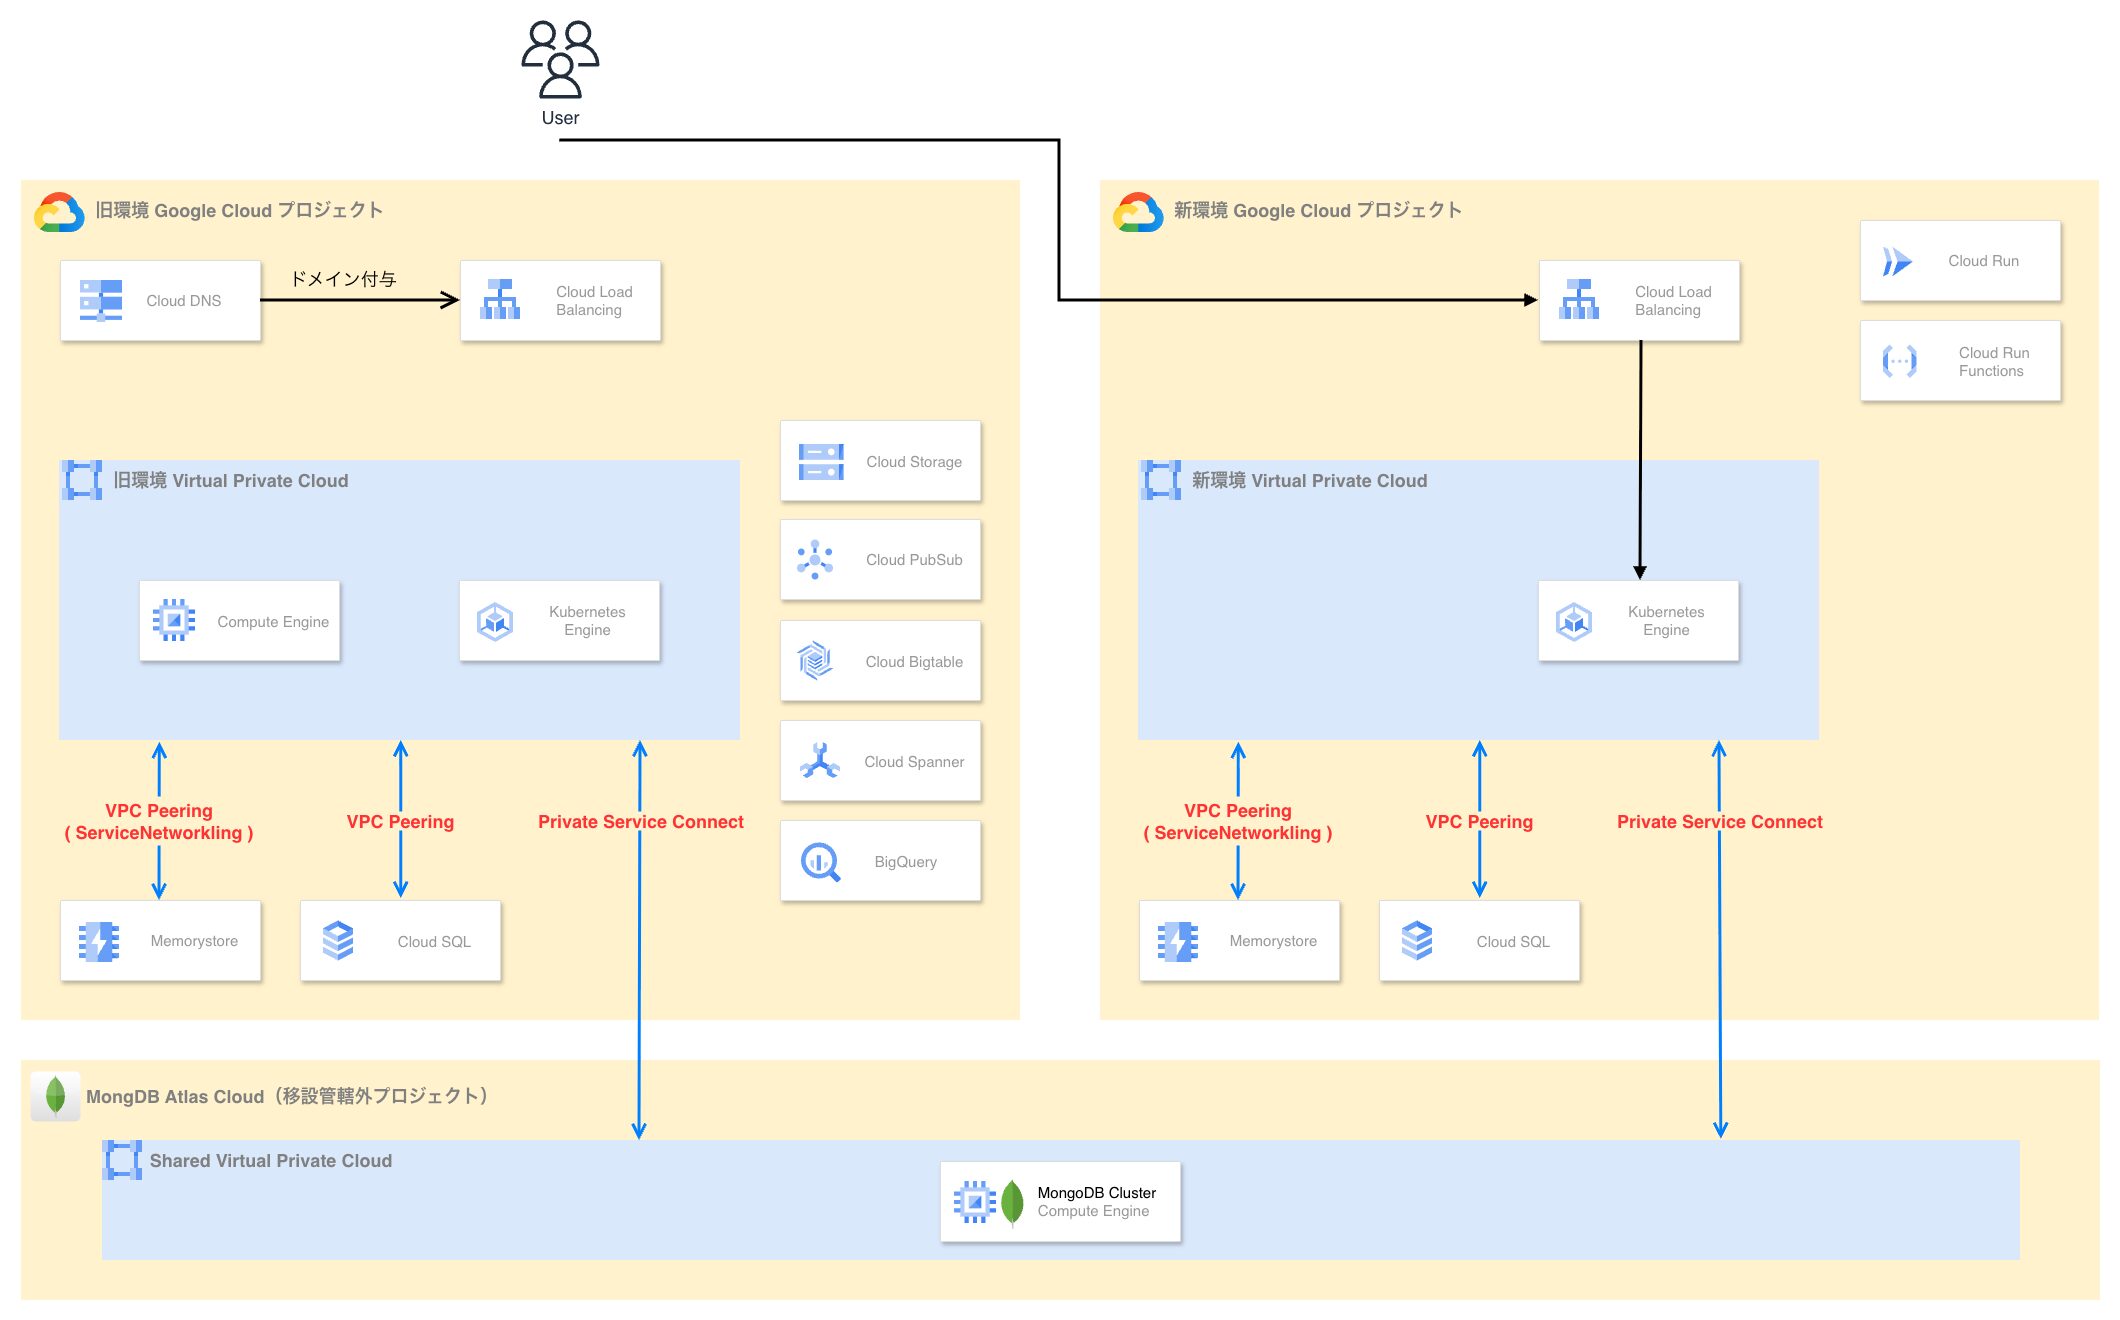2120x1320 pixels.
Task: Click the Compute Engine chip icon
Action: pos(174,621)
